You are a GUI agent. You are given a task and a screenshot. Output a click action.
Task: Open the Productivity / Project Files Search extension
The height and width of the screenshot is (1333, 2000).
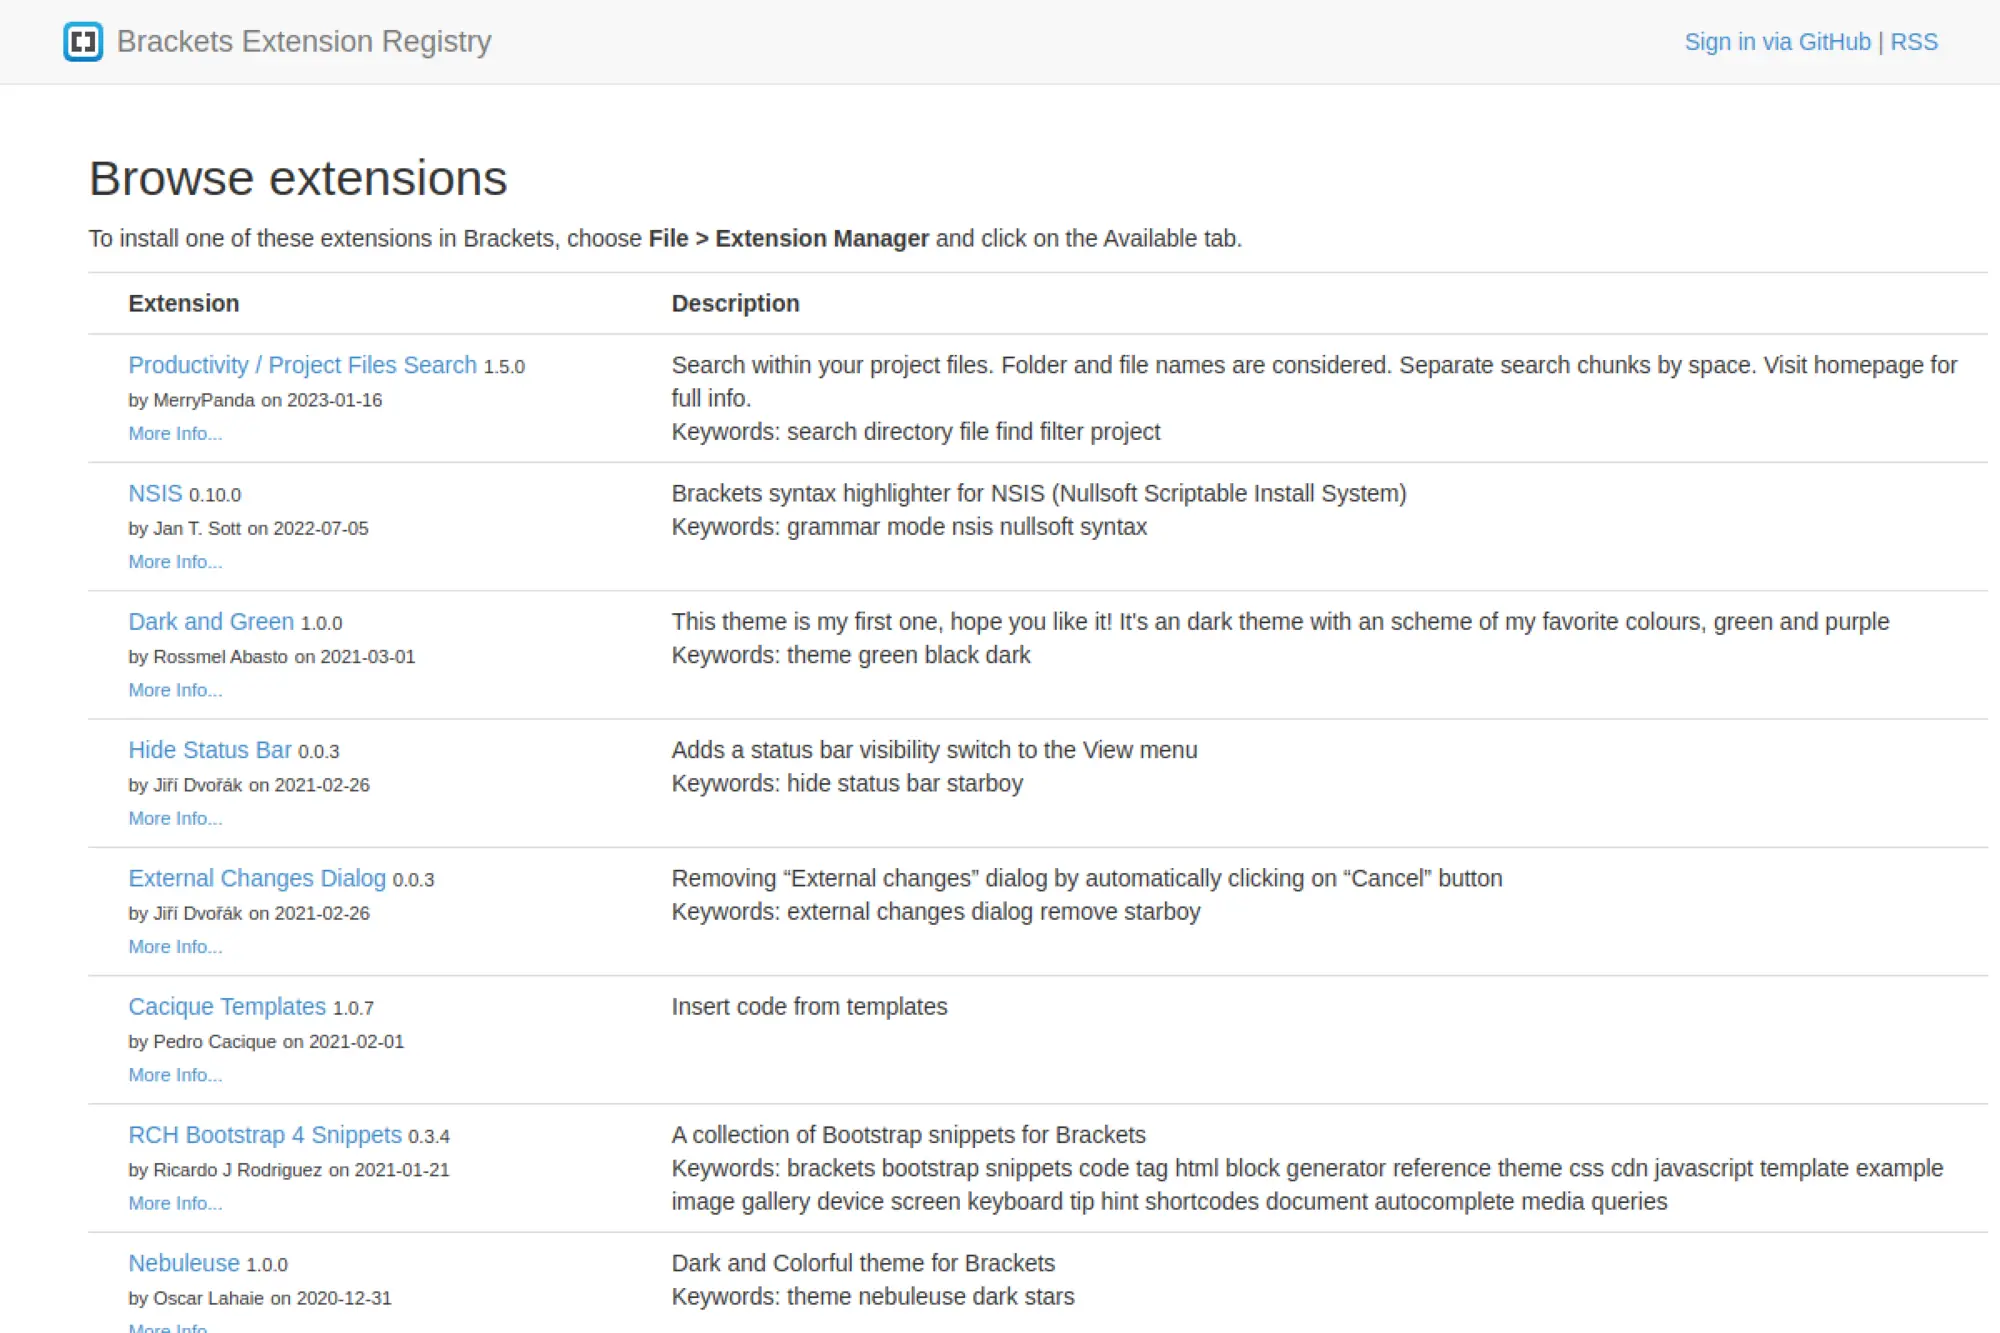pyautogui.click(x=301, y=364)
